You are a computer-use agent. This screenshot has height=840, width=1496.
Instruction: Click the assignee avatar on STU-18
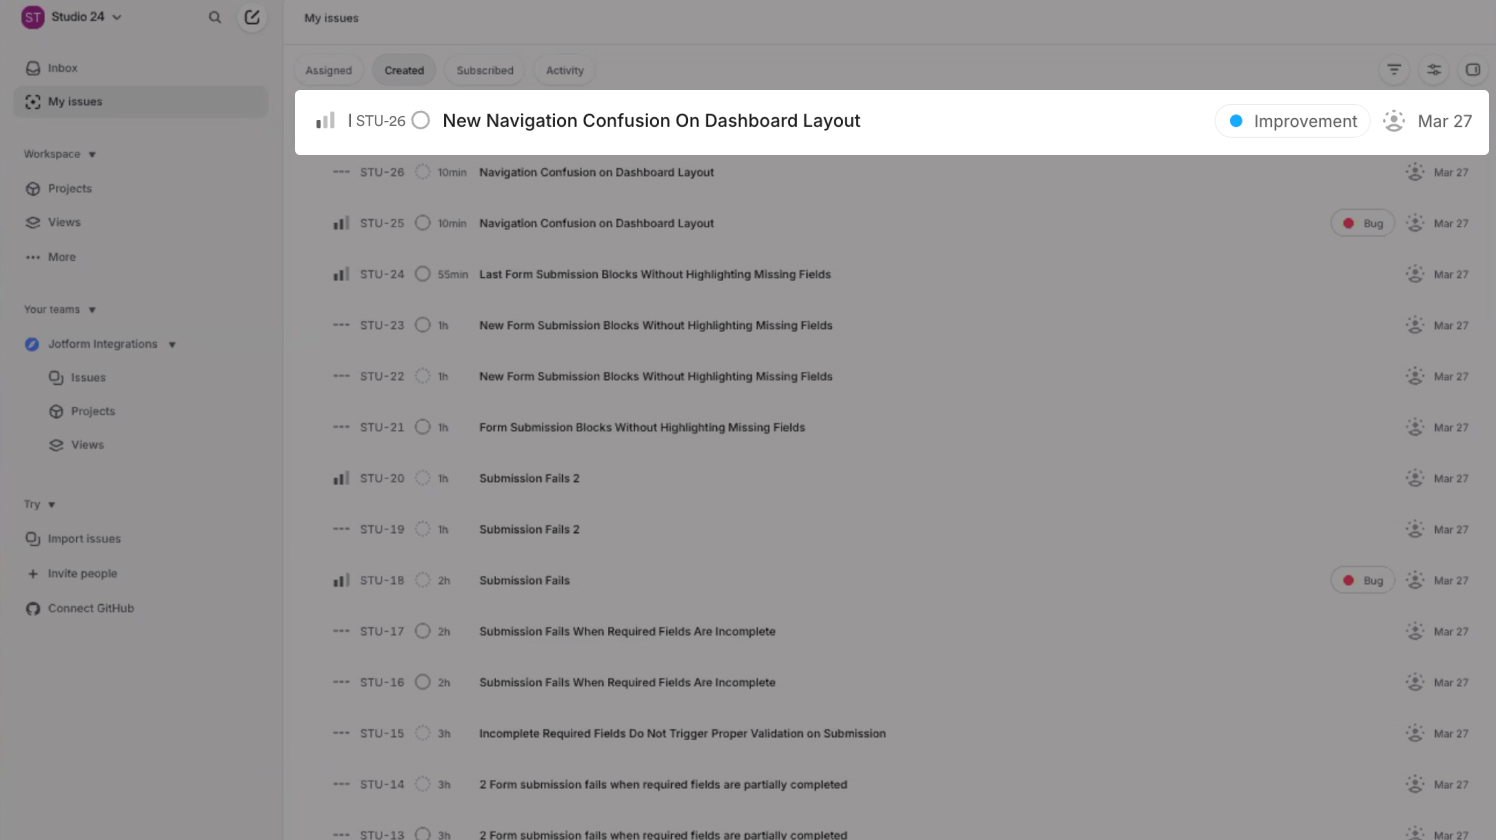[x=1415, y=580]
